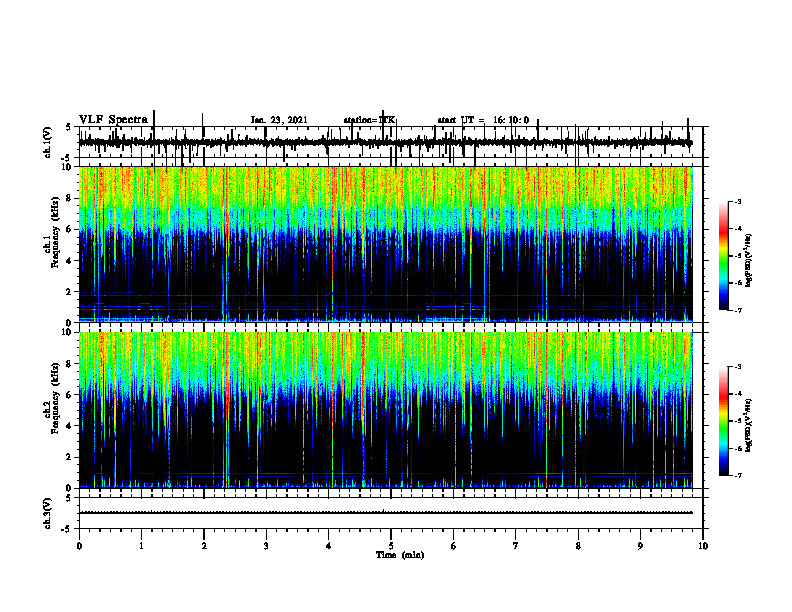Click time axis tick label "1"
The height and width of the screenshot is (612, 792).
click(x=141, y=546)
